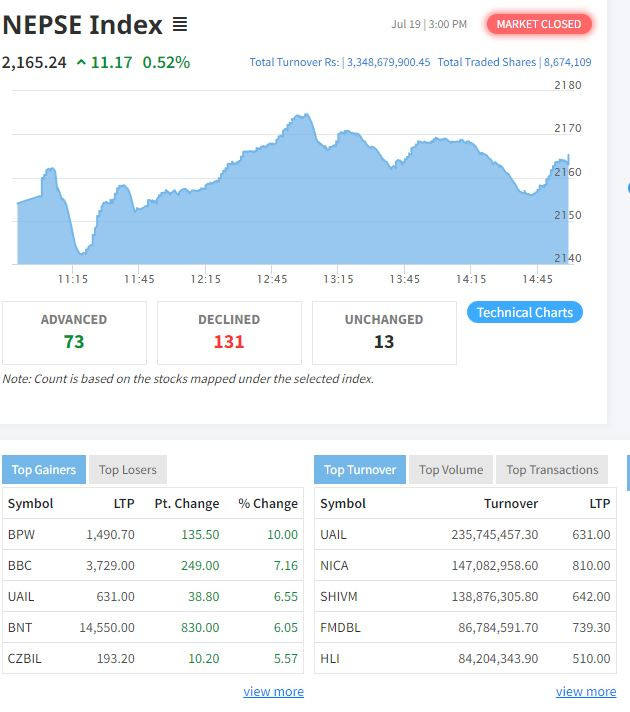This screenshot has height=712, width=630.
Task: Click the 11:15 time label on chart axis
Action: click(x=73, y=279)
